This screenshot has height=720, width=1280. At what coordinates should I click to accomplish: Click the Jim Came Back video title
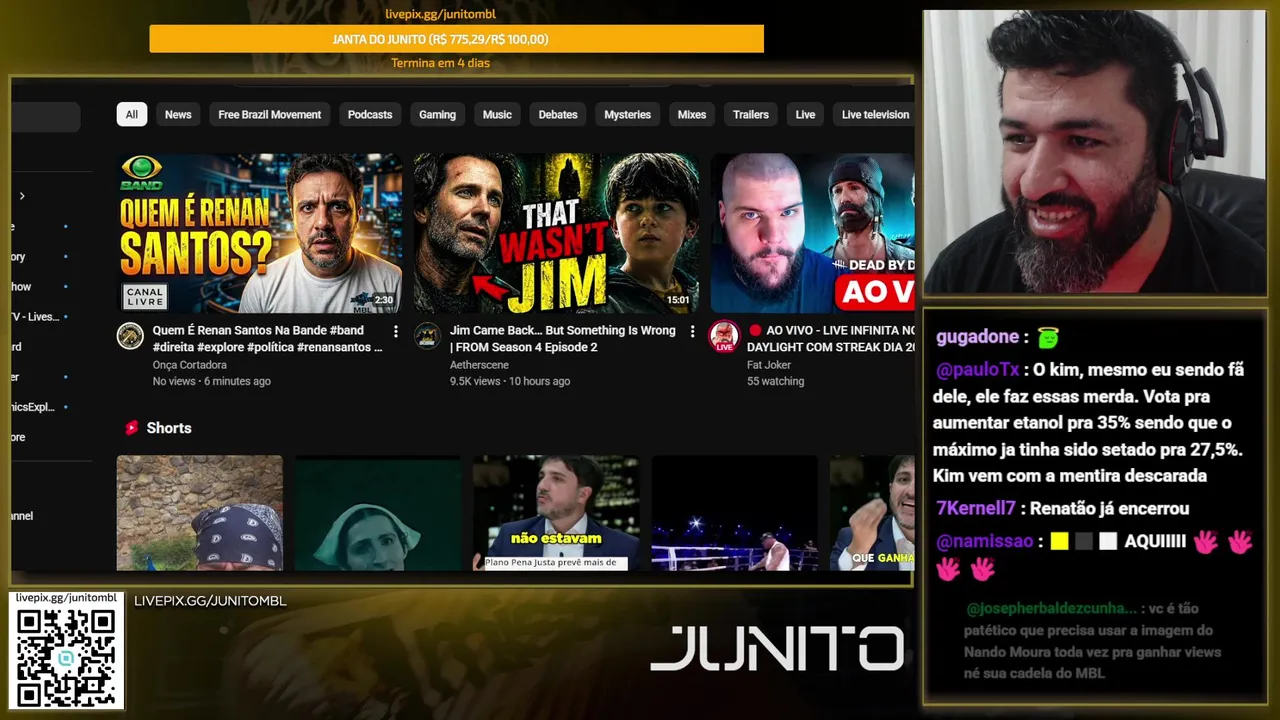(563, 338)
